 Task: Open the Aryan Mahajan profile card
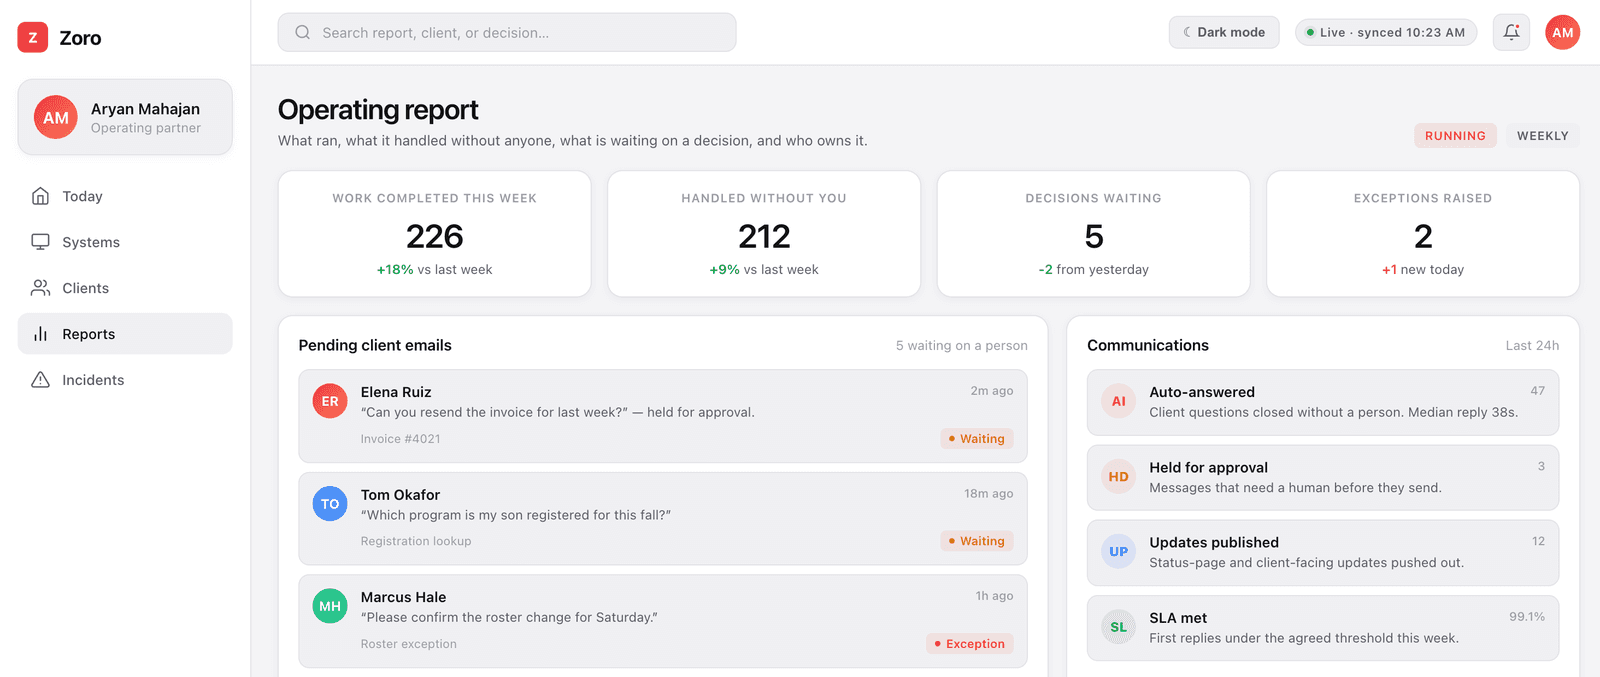click(125, 117)
